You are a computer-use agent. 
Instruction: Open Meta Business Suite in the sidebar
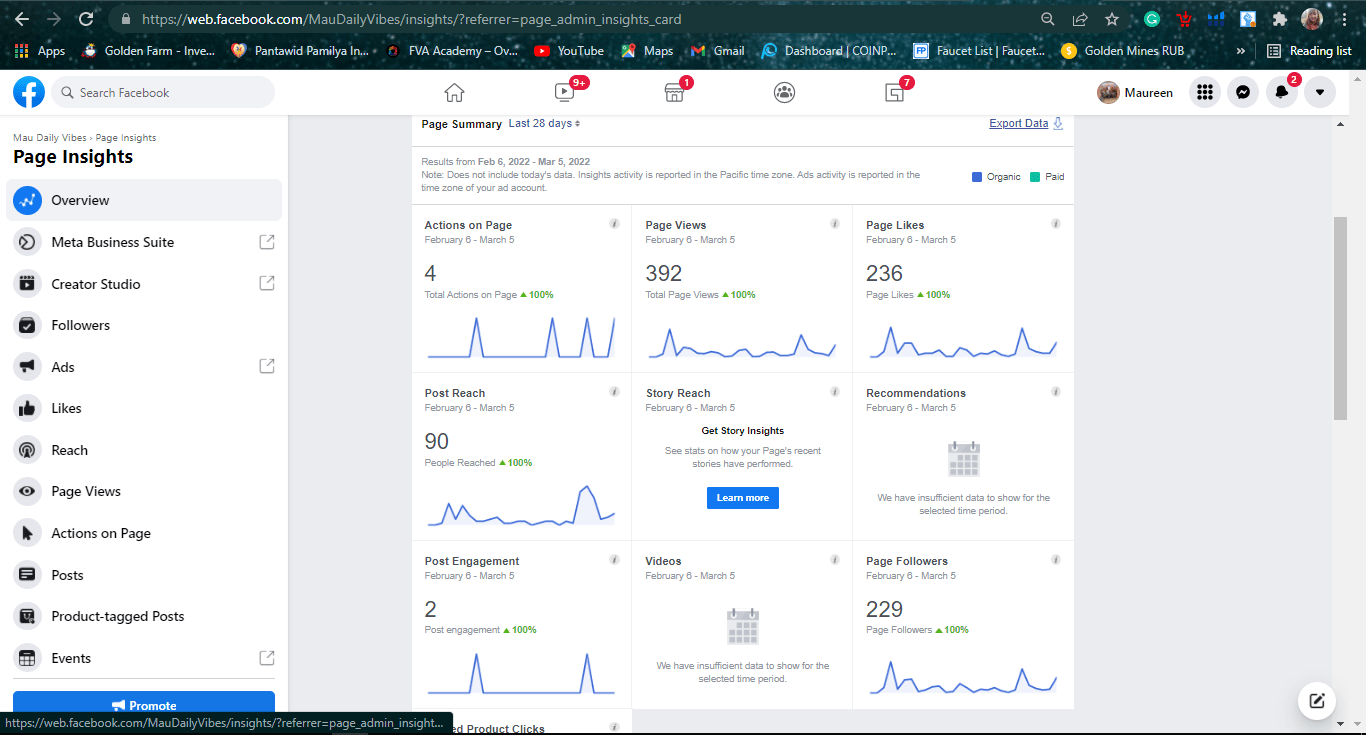click(144, 242)
